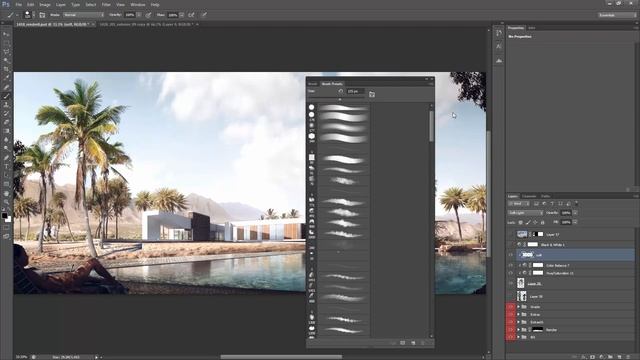Image resolution: width=640 pixels, height=360 pixels.
Task: Click the brush size input field
Action: point(355,91)
